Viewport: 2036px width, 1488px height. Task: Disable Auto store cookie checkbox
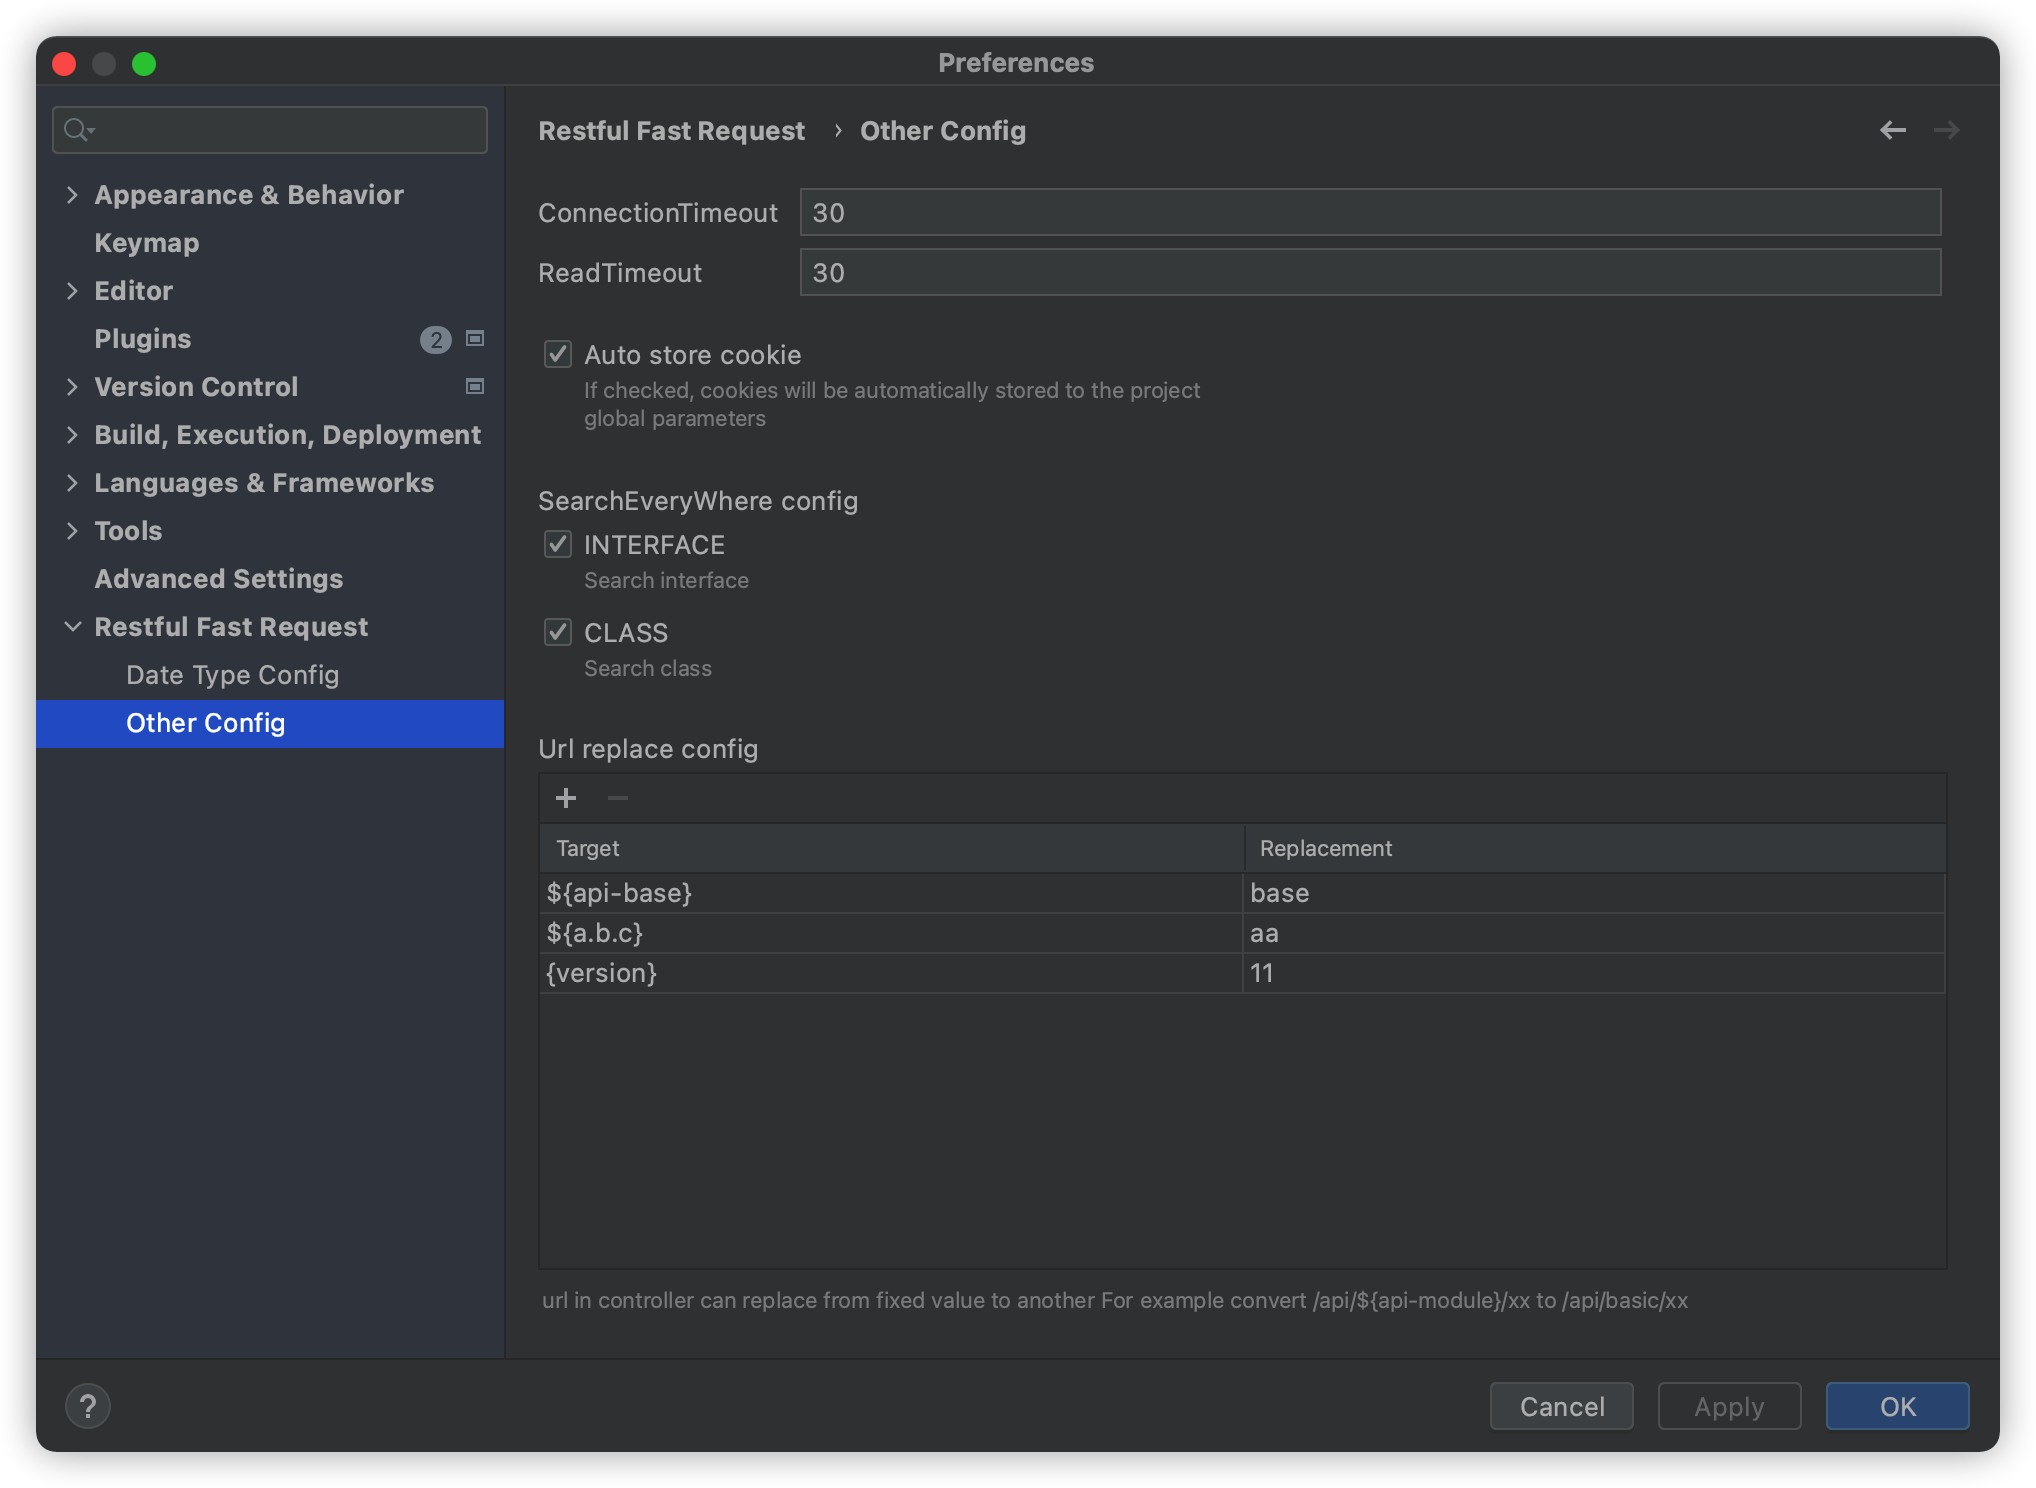(x=558, y=354)
